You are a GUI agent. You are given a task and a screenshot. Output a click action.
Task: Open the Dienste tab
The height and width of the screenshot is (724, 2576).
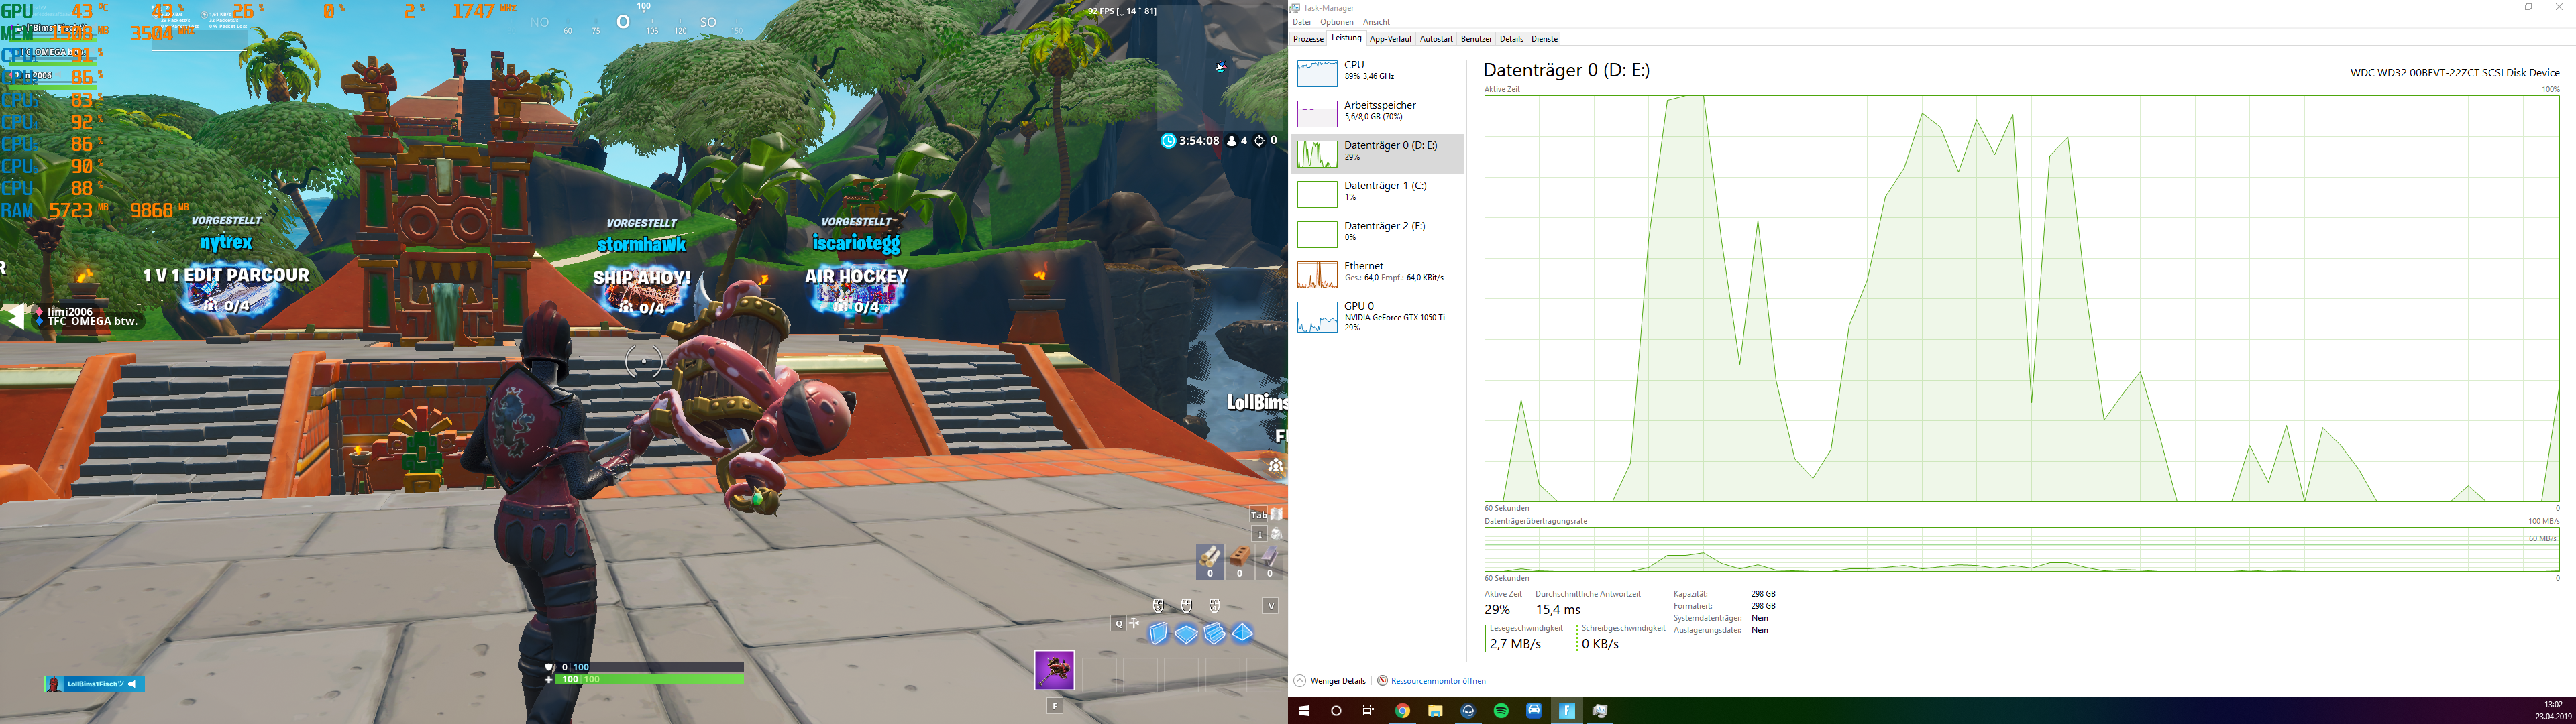coord(1544,39)
